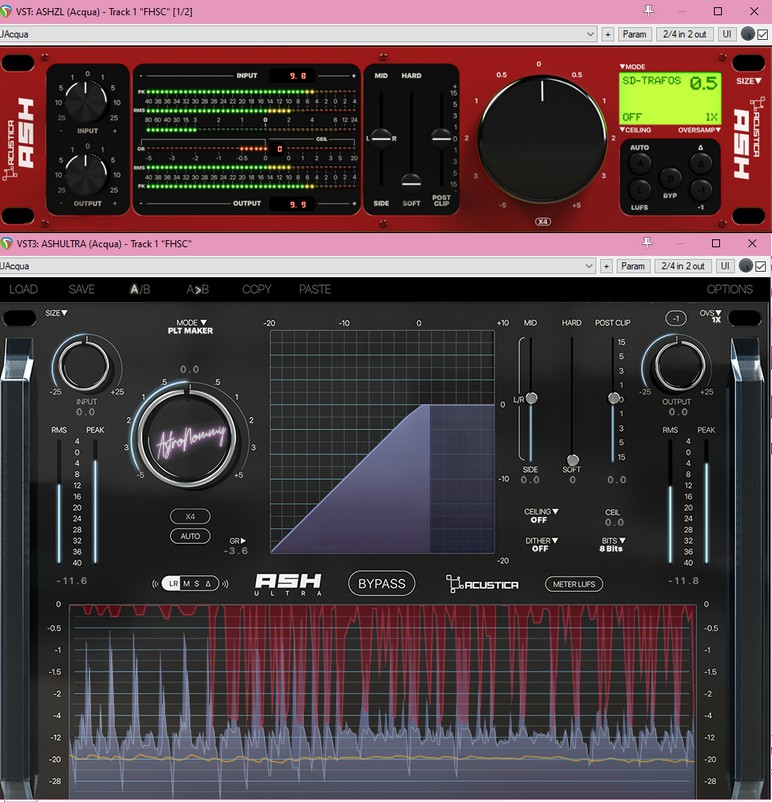Click the BYPASS button in ASH Ultra
This screenshot has height=802, width=772.
[382, 583]
